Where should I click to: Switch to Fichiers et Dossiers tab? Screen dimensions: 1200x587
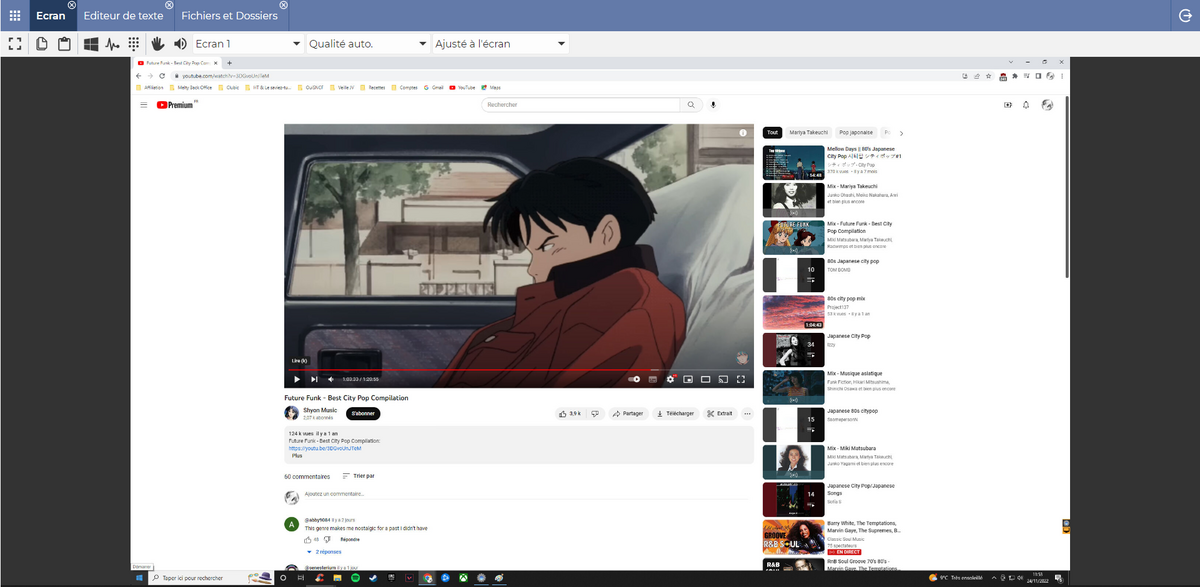(x=230, y=15)
